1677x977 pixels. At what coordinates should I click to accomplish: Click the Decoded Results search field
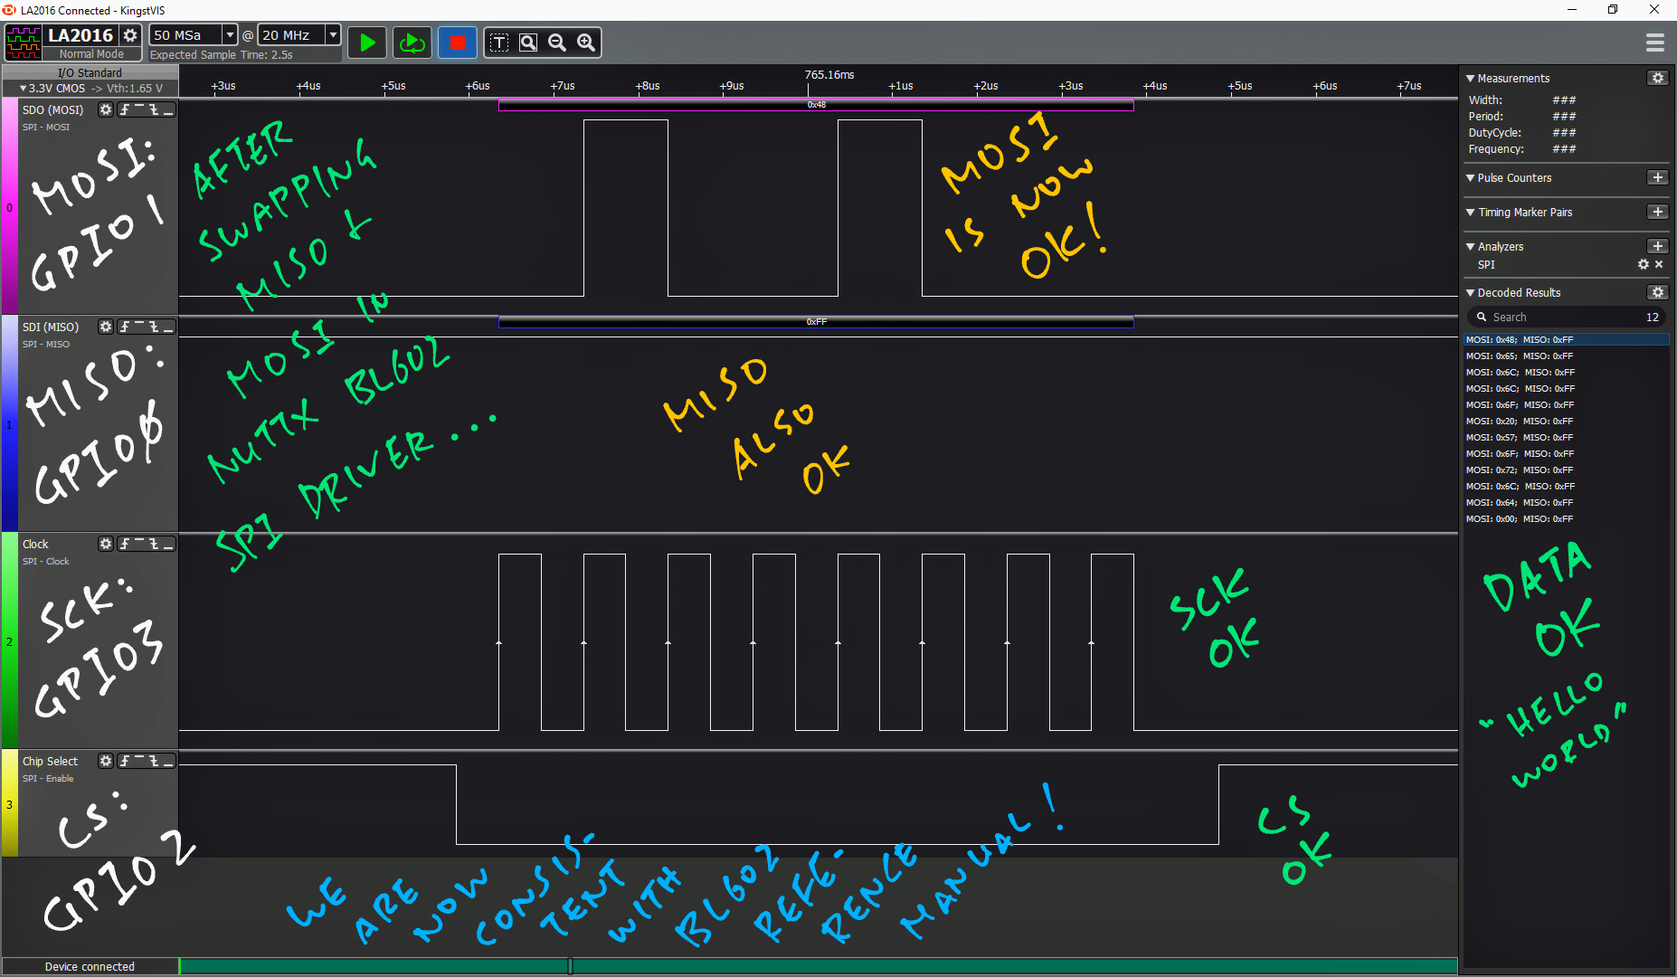tap(1560, 317)
